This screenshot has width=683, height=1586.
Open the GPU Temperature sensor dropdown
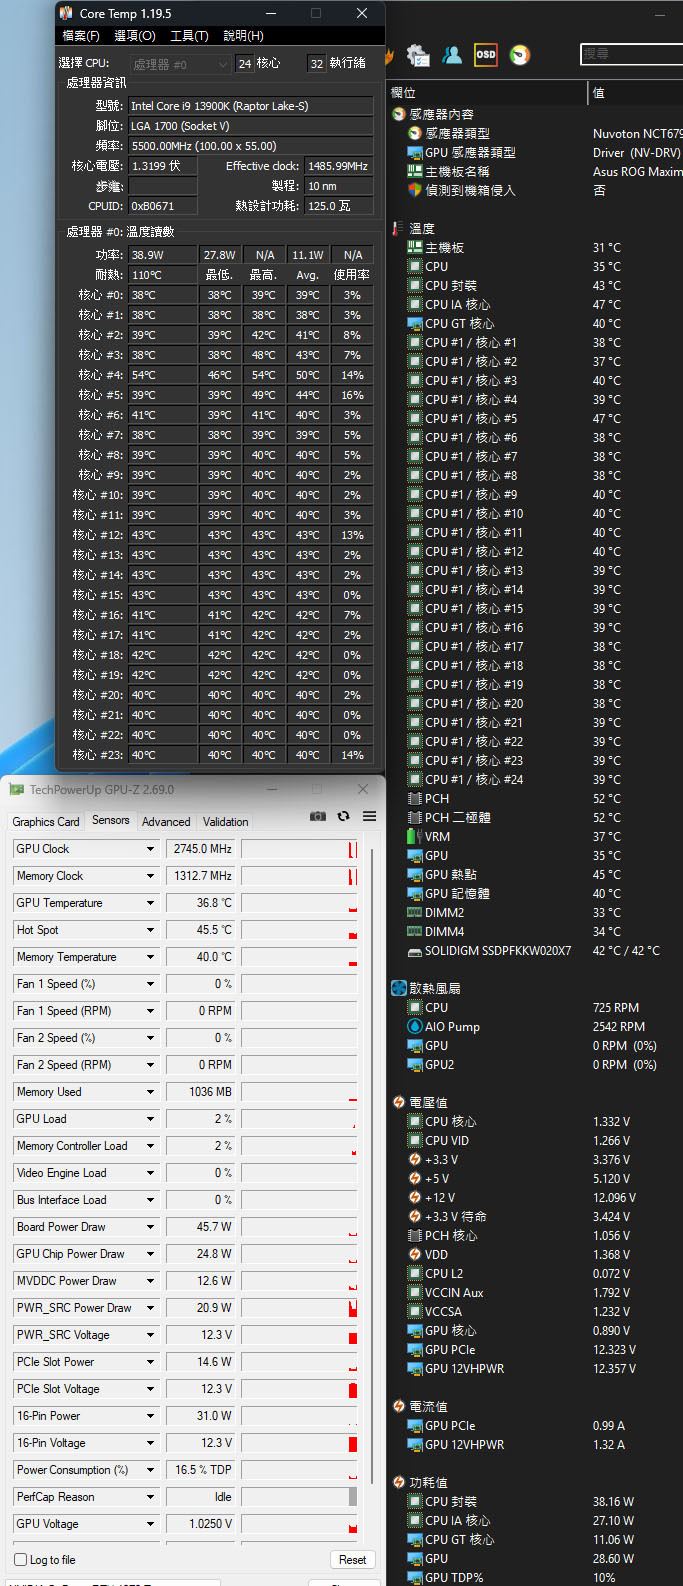pos(151,903)
